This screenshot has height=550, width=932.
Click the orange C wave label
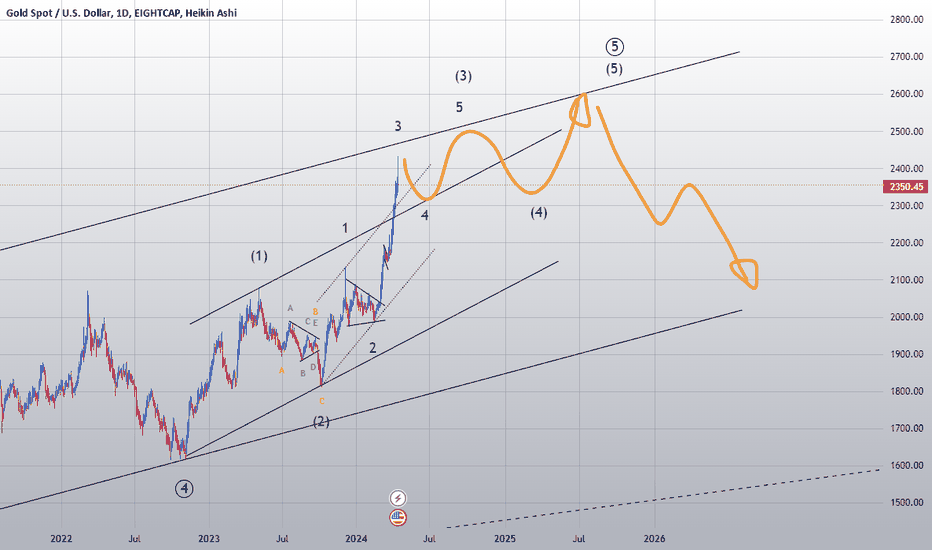click(322, 401)
